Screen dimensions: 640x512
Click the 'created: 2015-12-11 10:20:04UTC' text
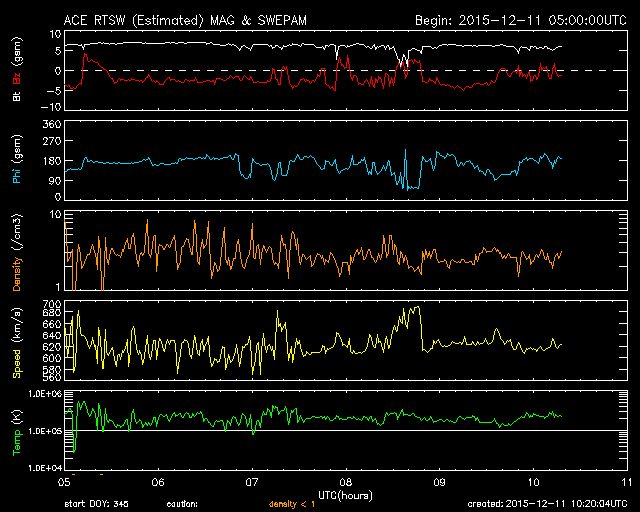547,504
